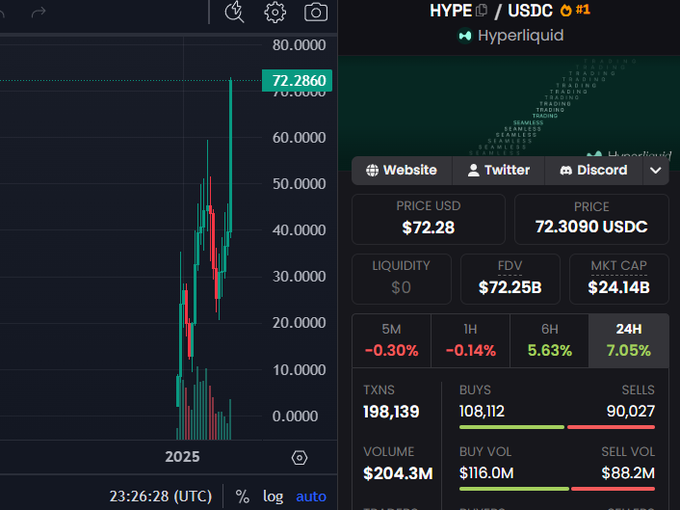Open the Twitter link

pyautogui.click(x=498, y=170)
